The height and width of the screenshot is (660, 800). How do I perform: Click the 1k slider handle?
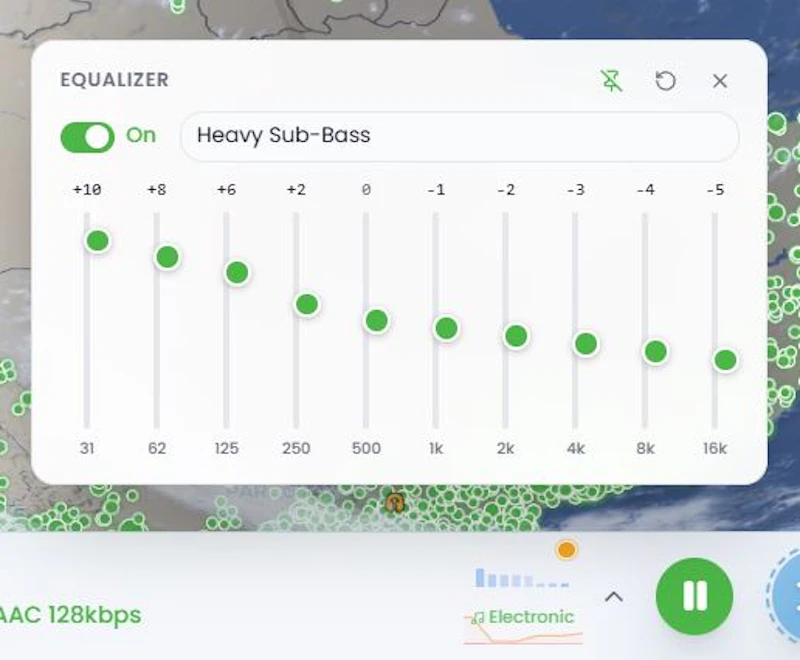[446, 328]
